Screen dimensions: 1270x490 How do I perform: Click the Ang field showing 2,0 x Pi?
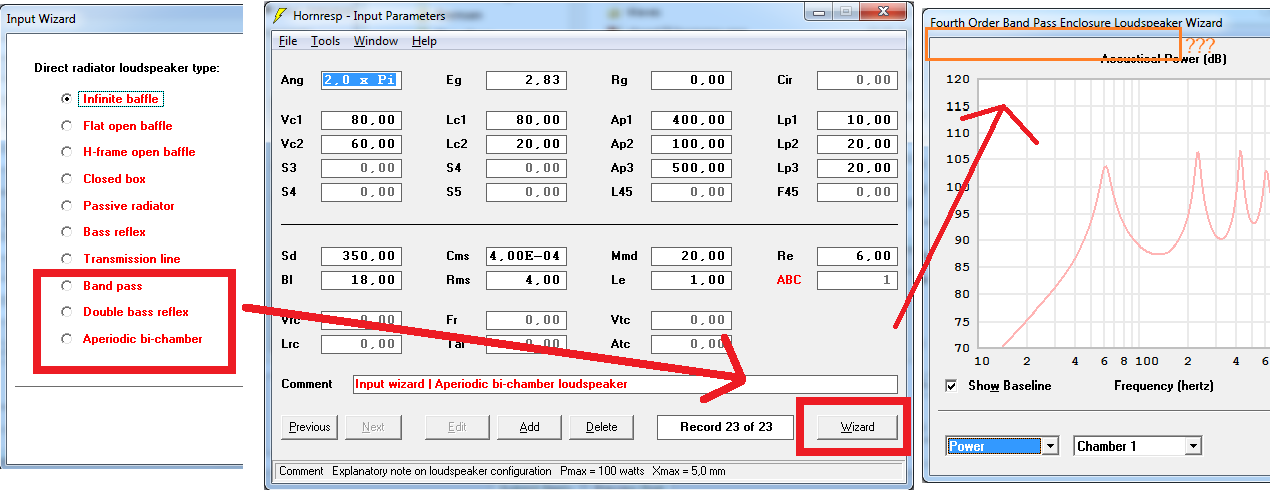(x=361, y=80)
